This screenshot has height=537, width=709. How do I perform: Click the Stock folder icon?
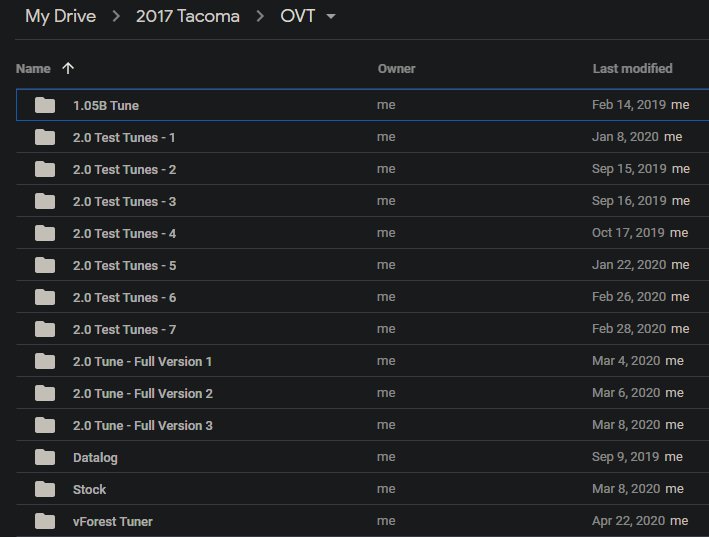tap(45, 490)
